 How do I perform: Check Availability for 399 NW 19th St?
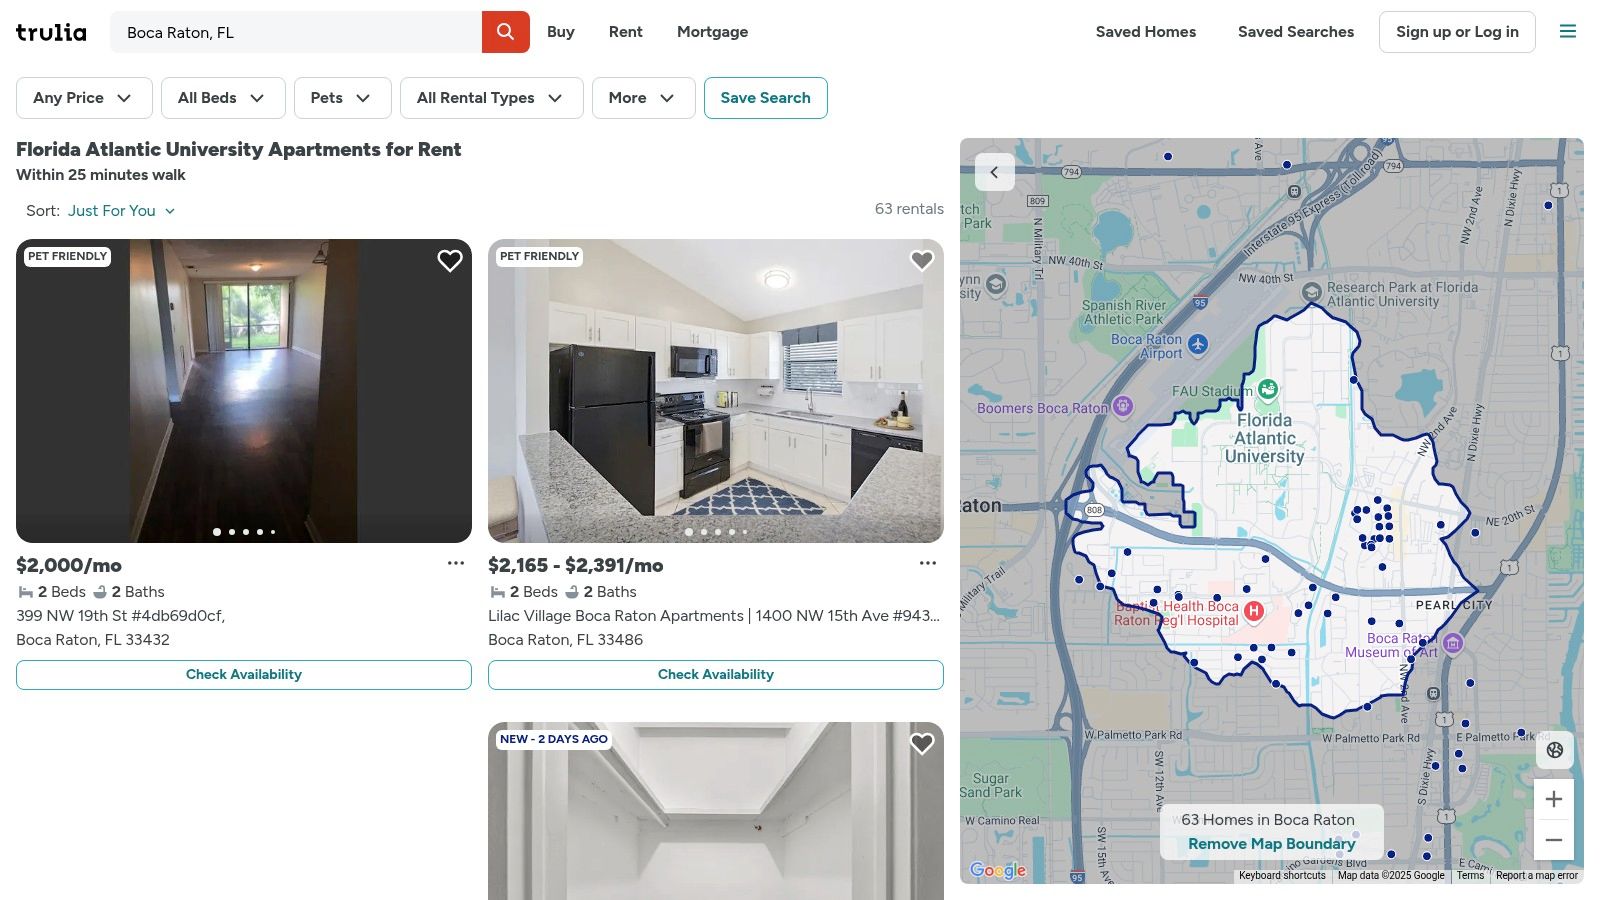[244, 675]
